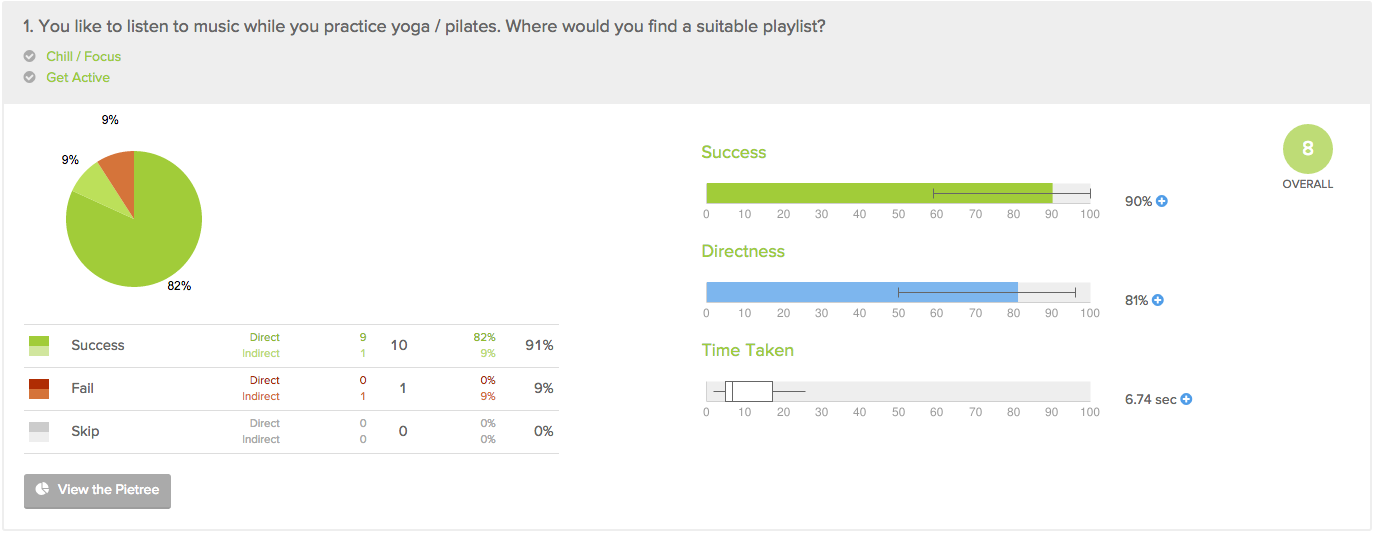
Task: Click checkmark icon beside Get Active
Action: 30,77
